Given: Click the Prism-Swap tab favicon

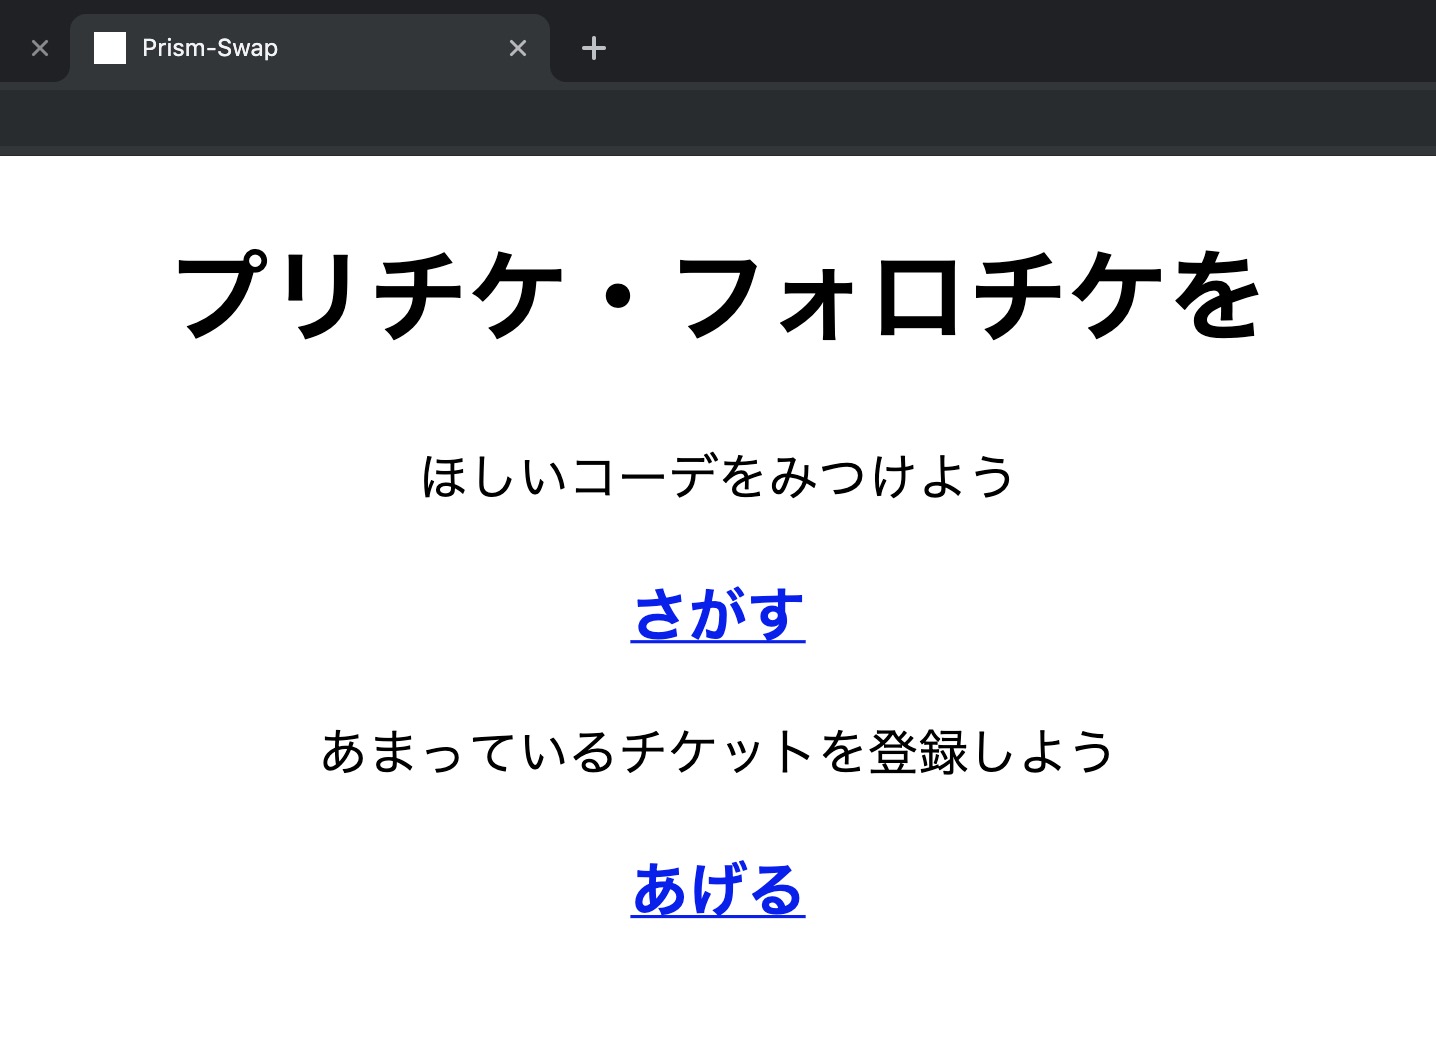Looking at the screenshot, I should click(x=110, y=48).
